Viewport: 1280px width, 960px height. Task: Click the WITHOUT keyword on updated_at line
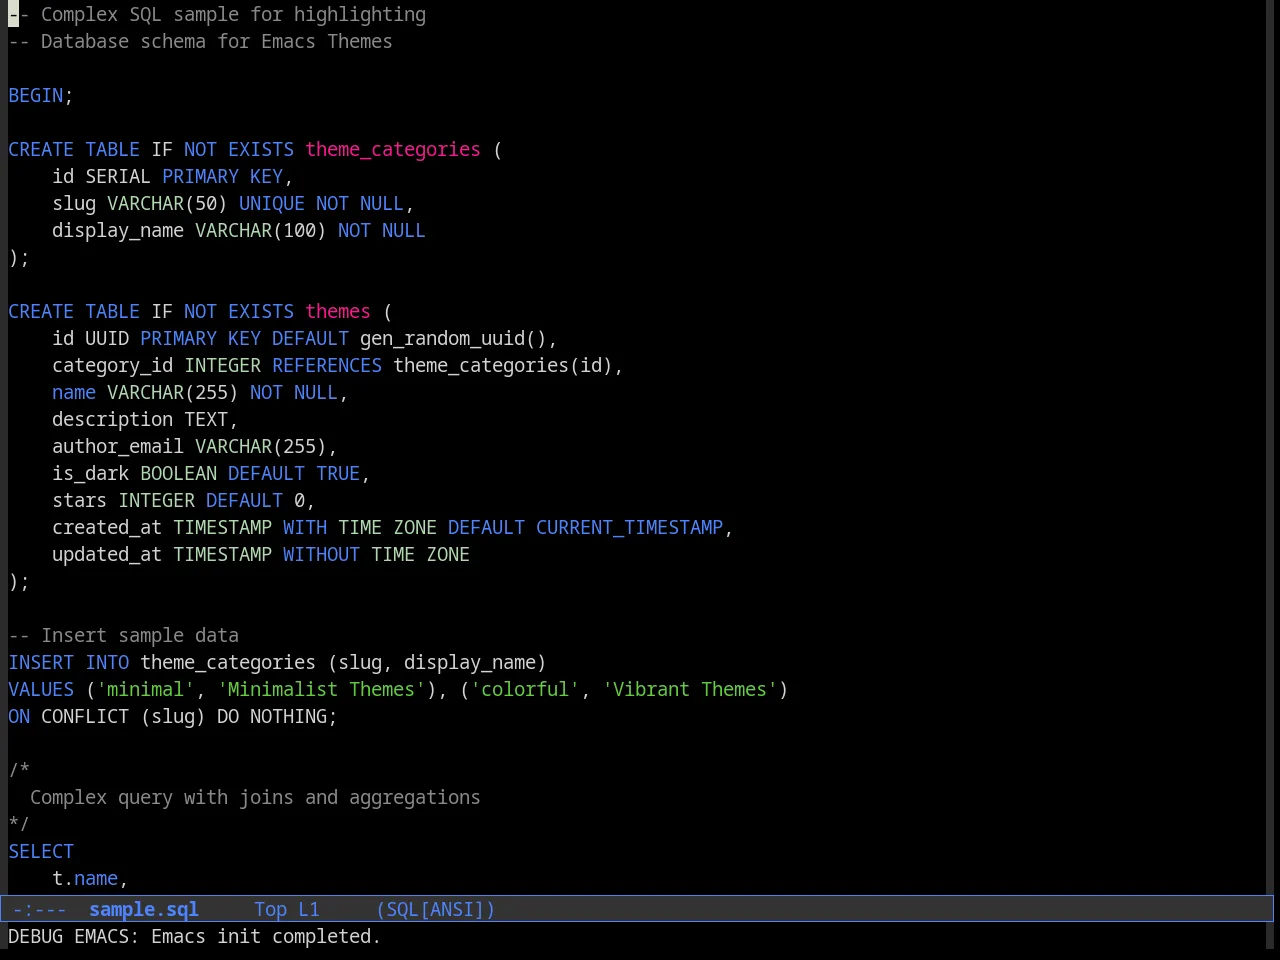[321, 554]
